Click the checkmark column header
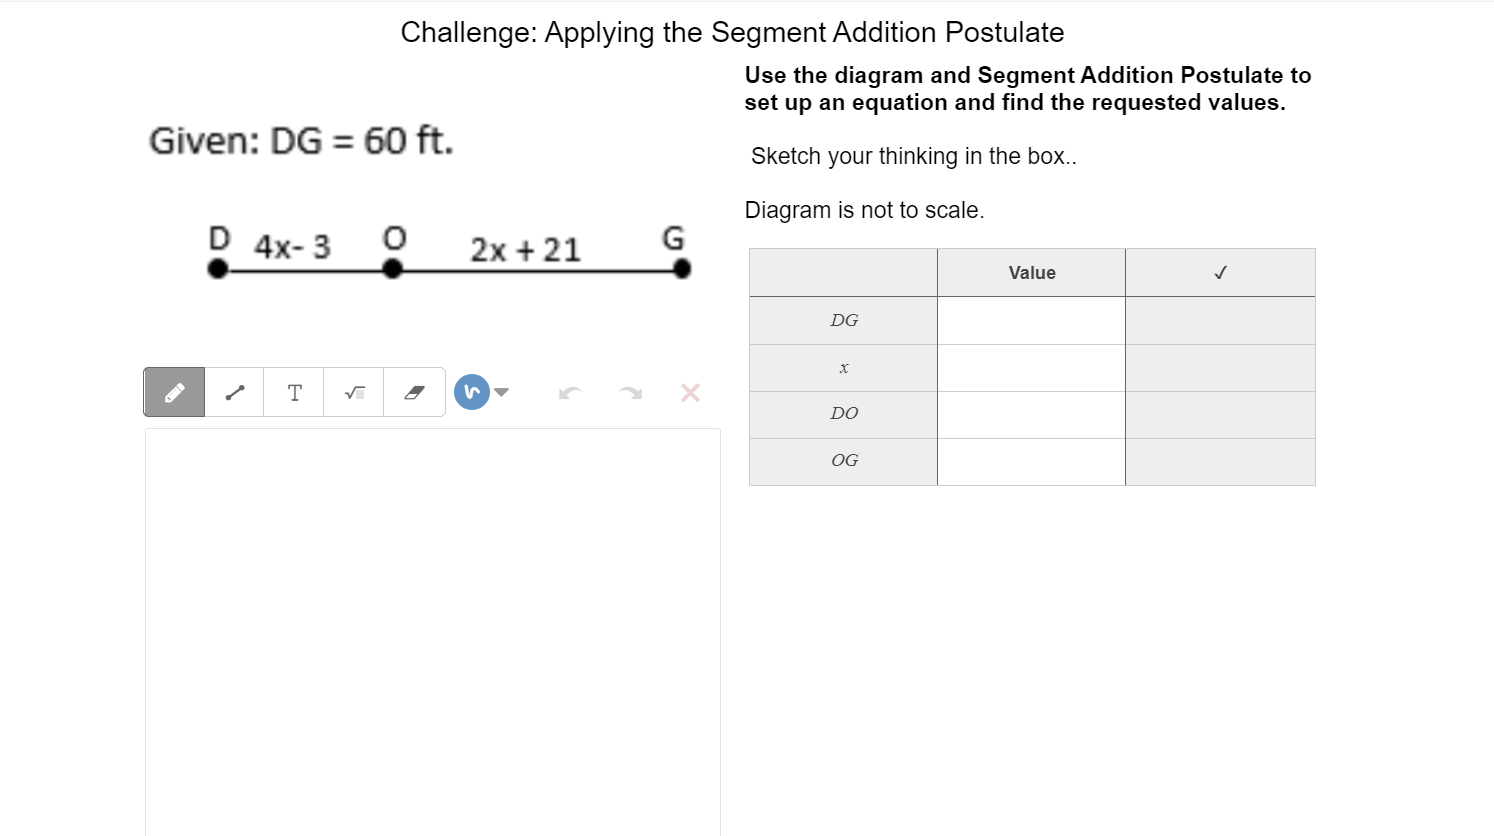The height and width of the screenshot is (836, 1494). tap(1220, 272)
